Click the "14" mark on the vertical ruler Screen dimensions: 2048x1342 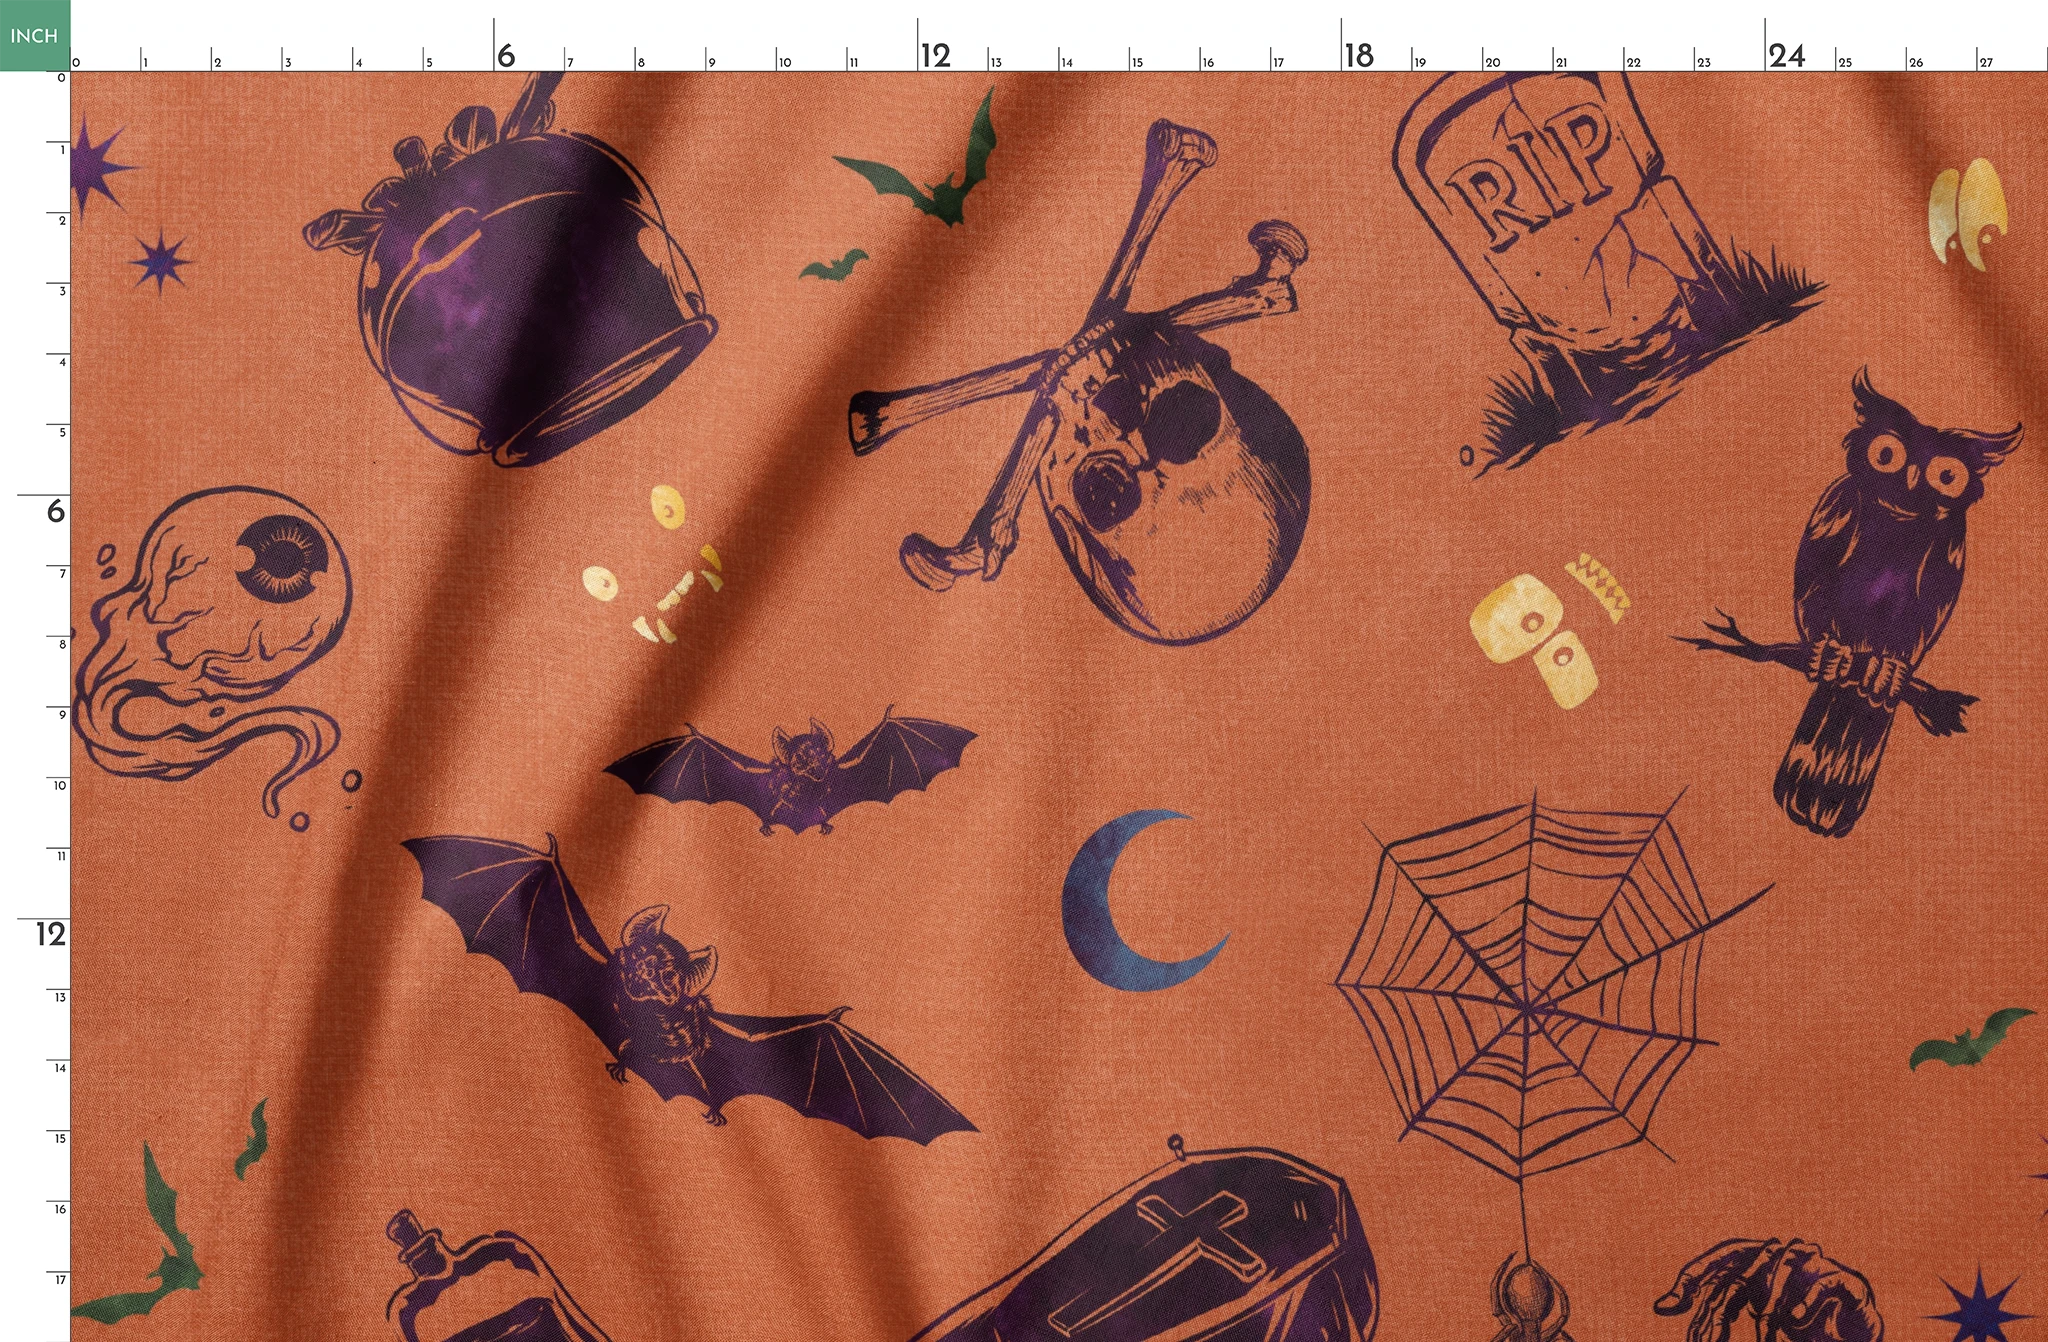pos(60,1068)
